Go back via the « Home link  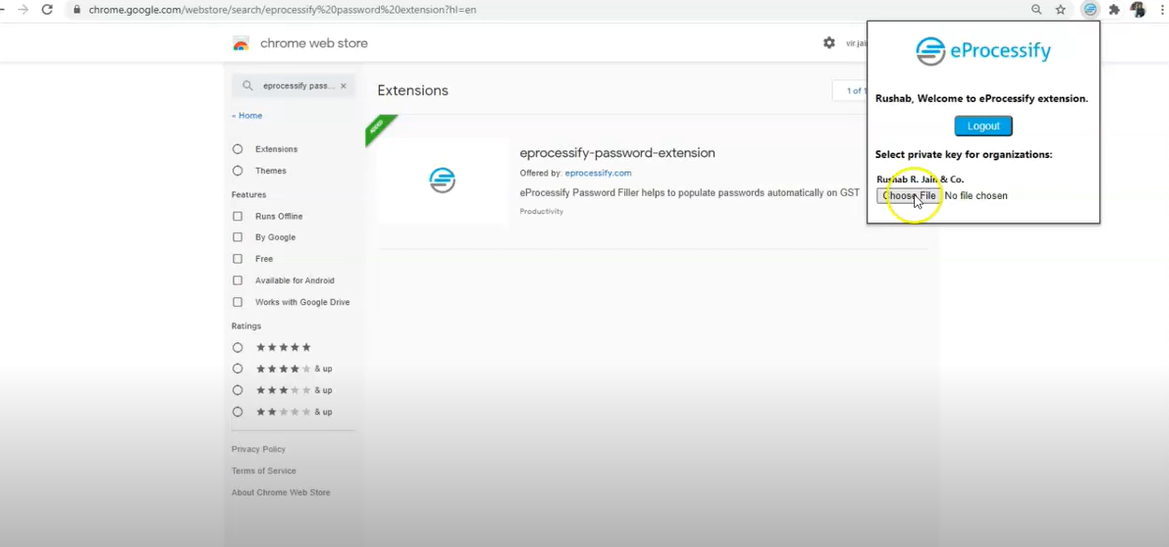click(x=247, y=116)
